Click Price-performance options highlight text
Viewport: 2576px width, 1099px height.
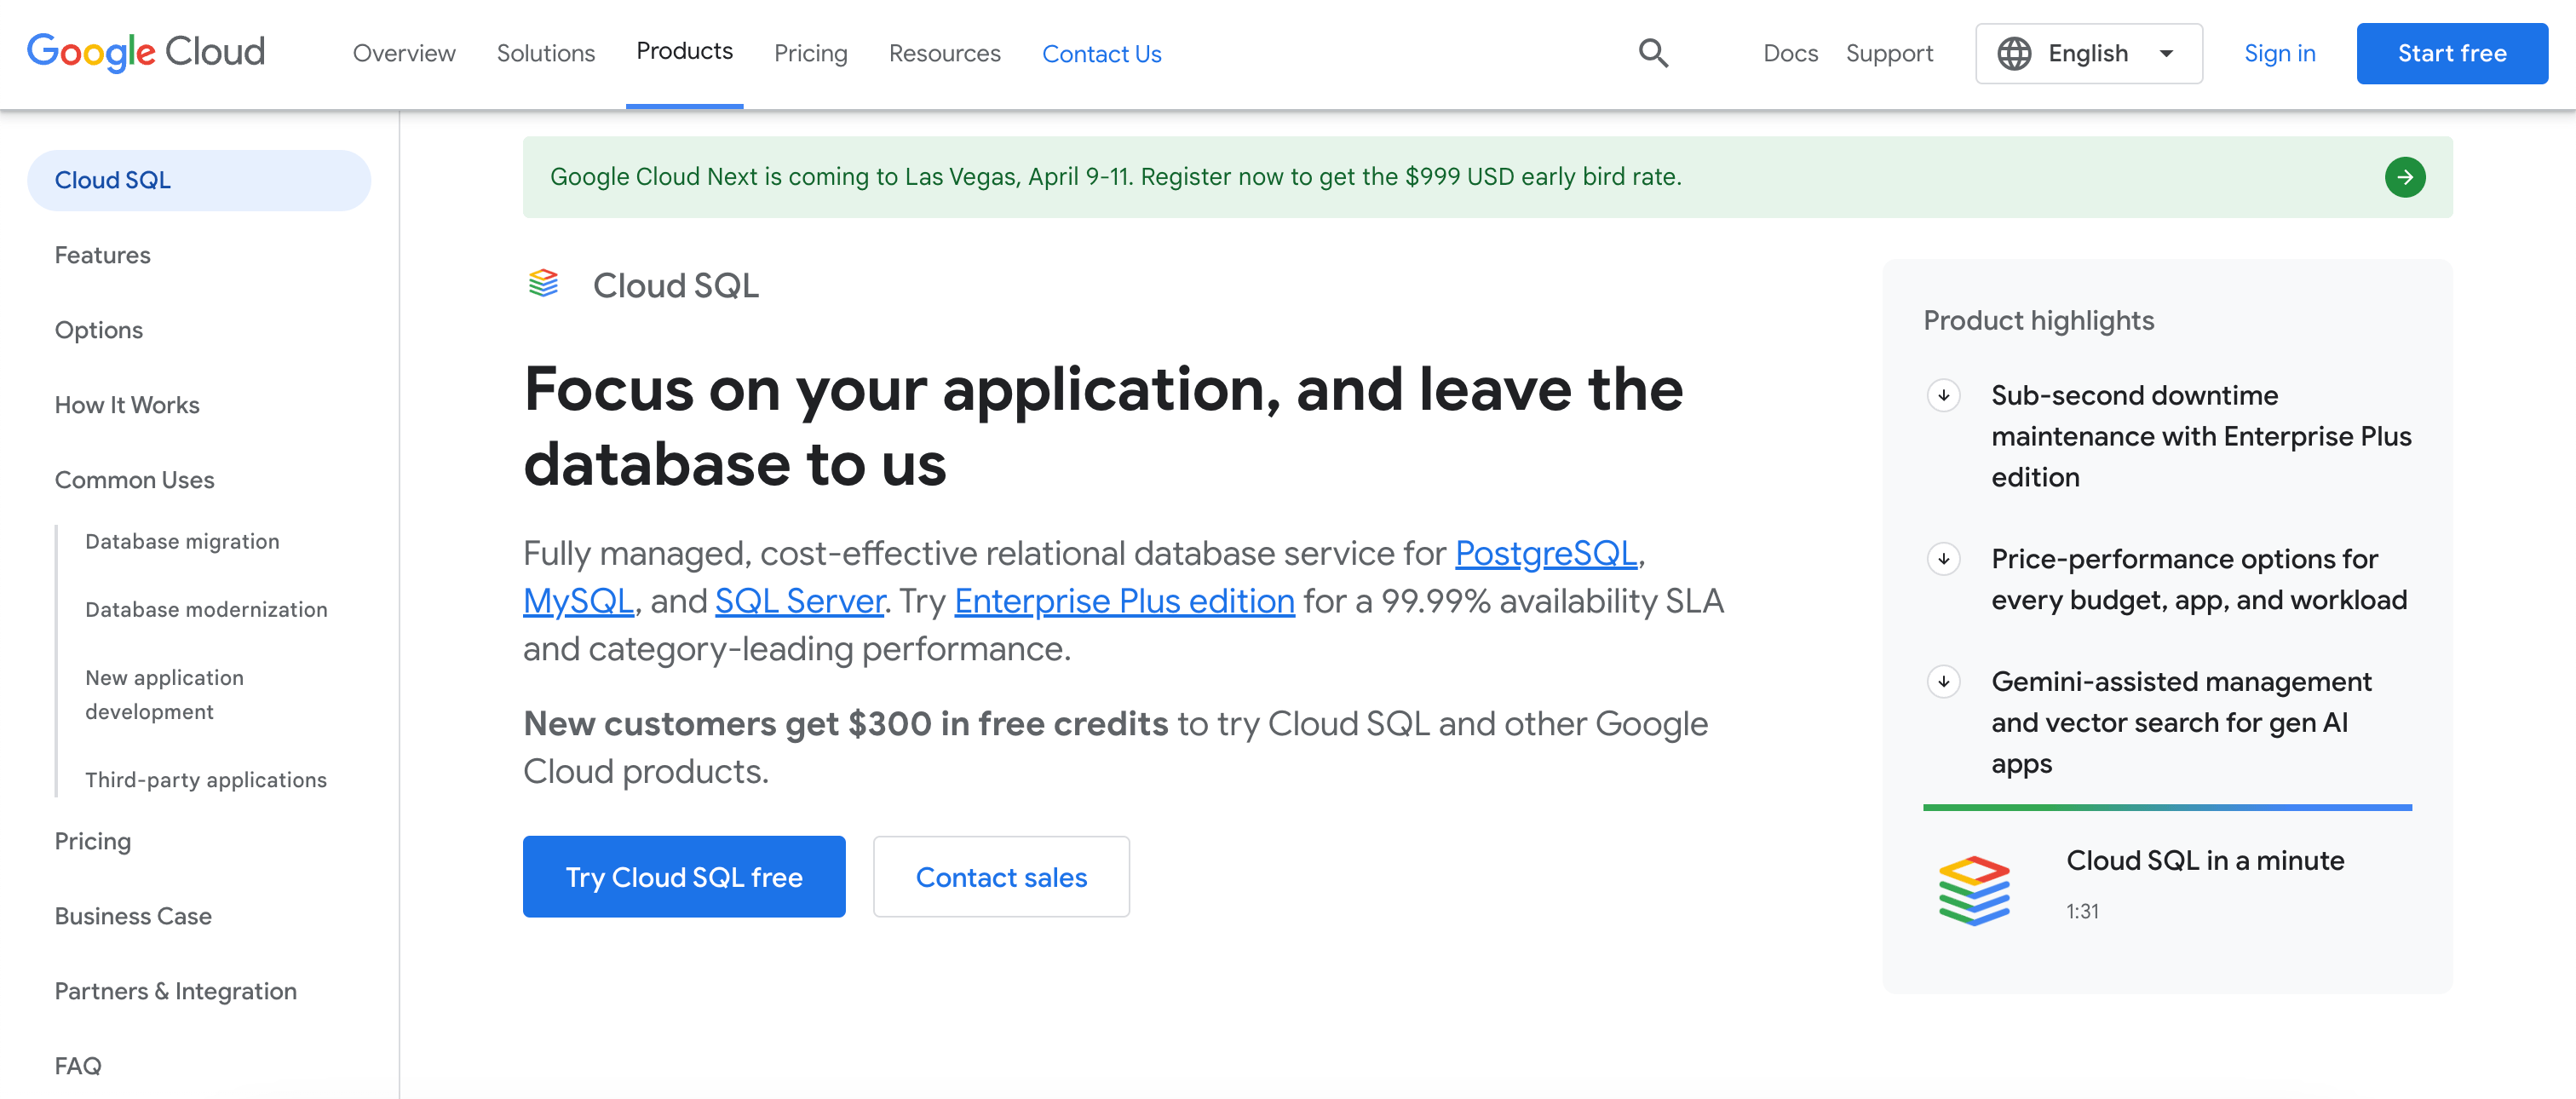pyautogui.click(x=2199, y=579)
